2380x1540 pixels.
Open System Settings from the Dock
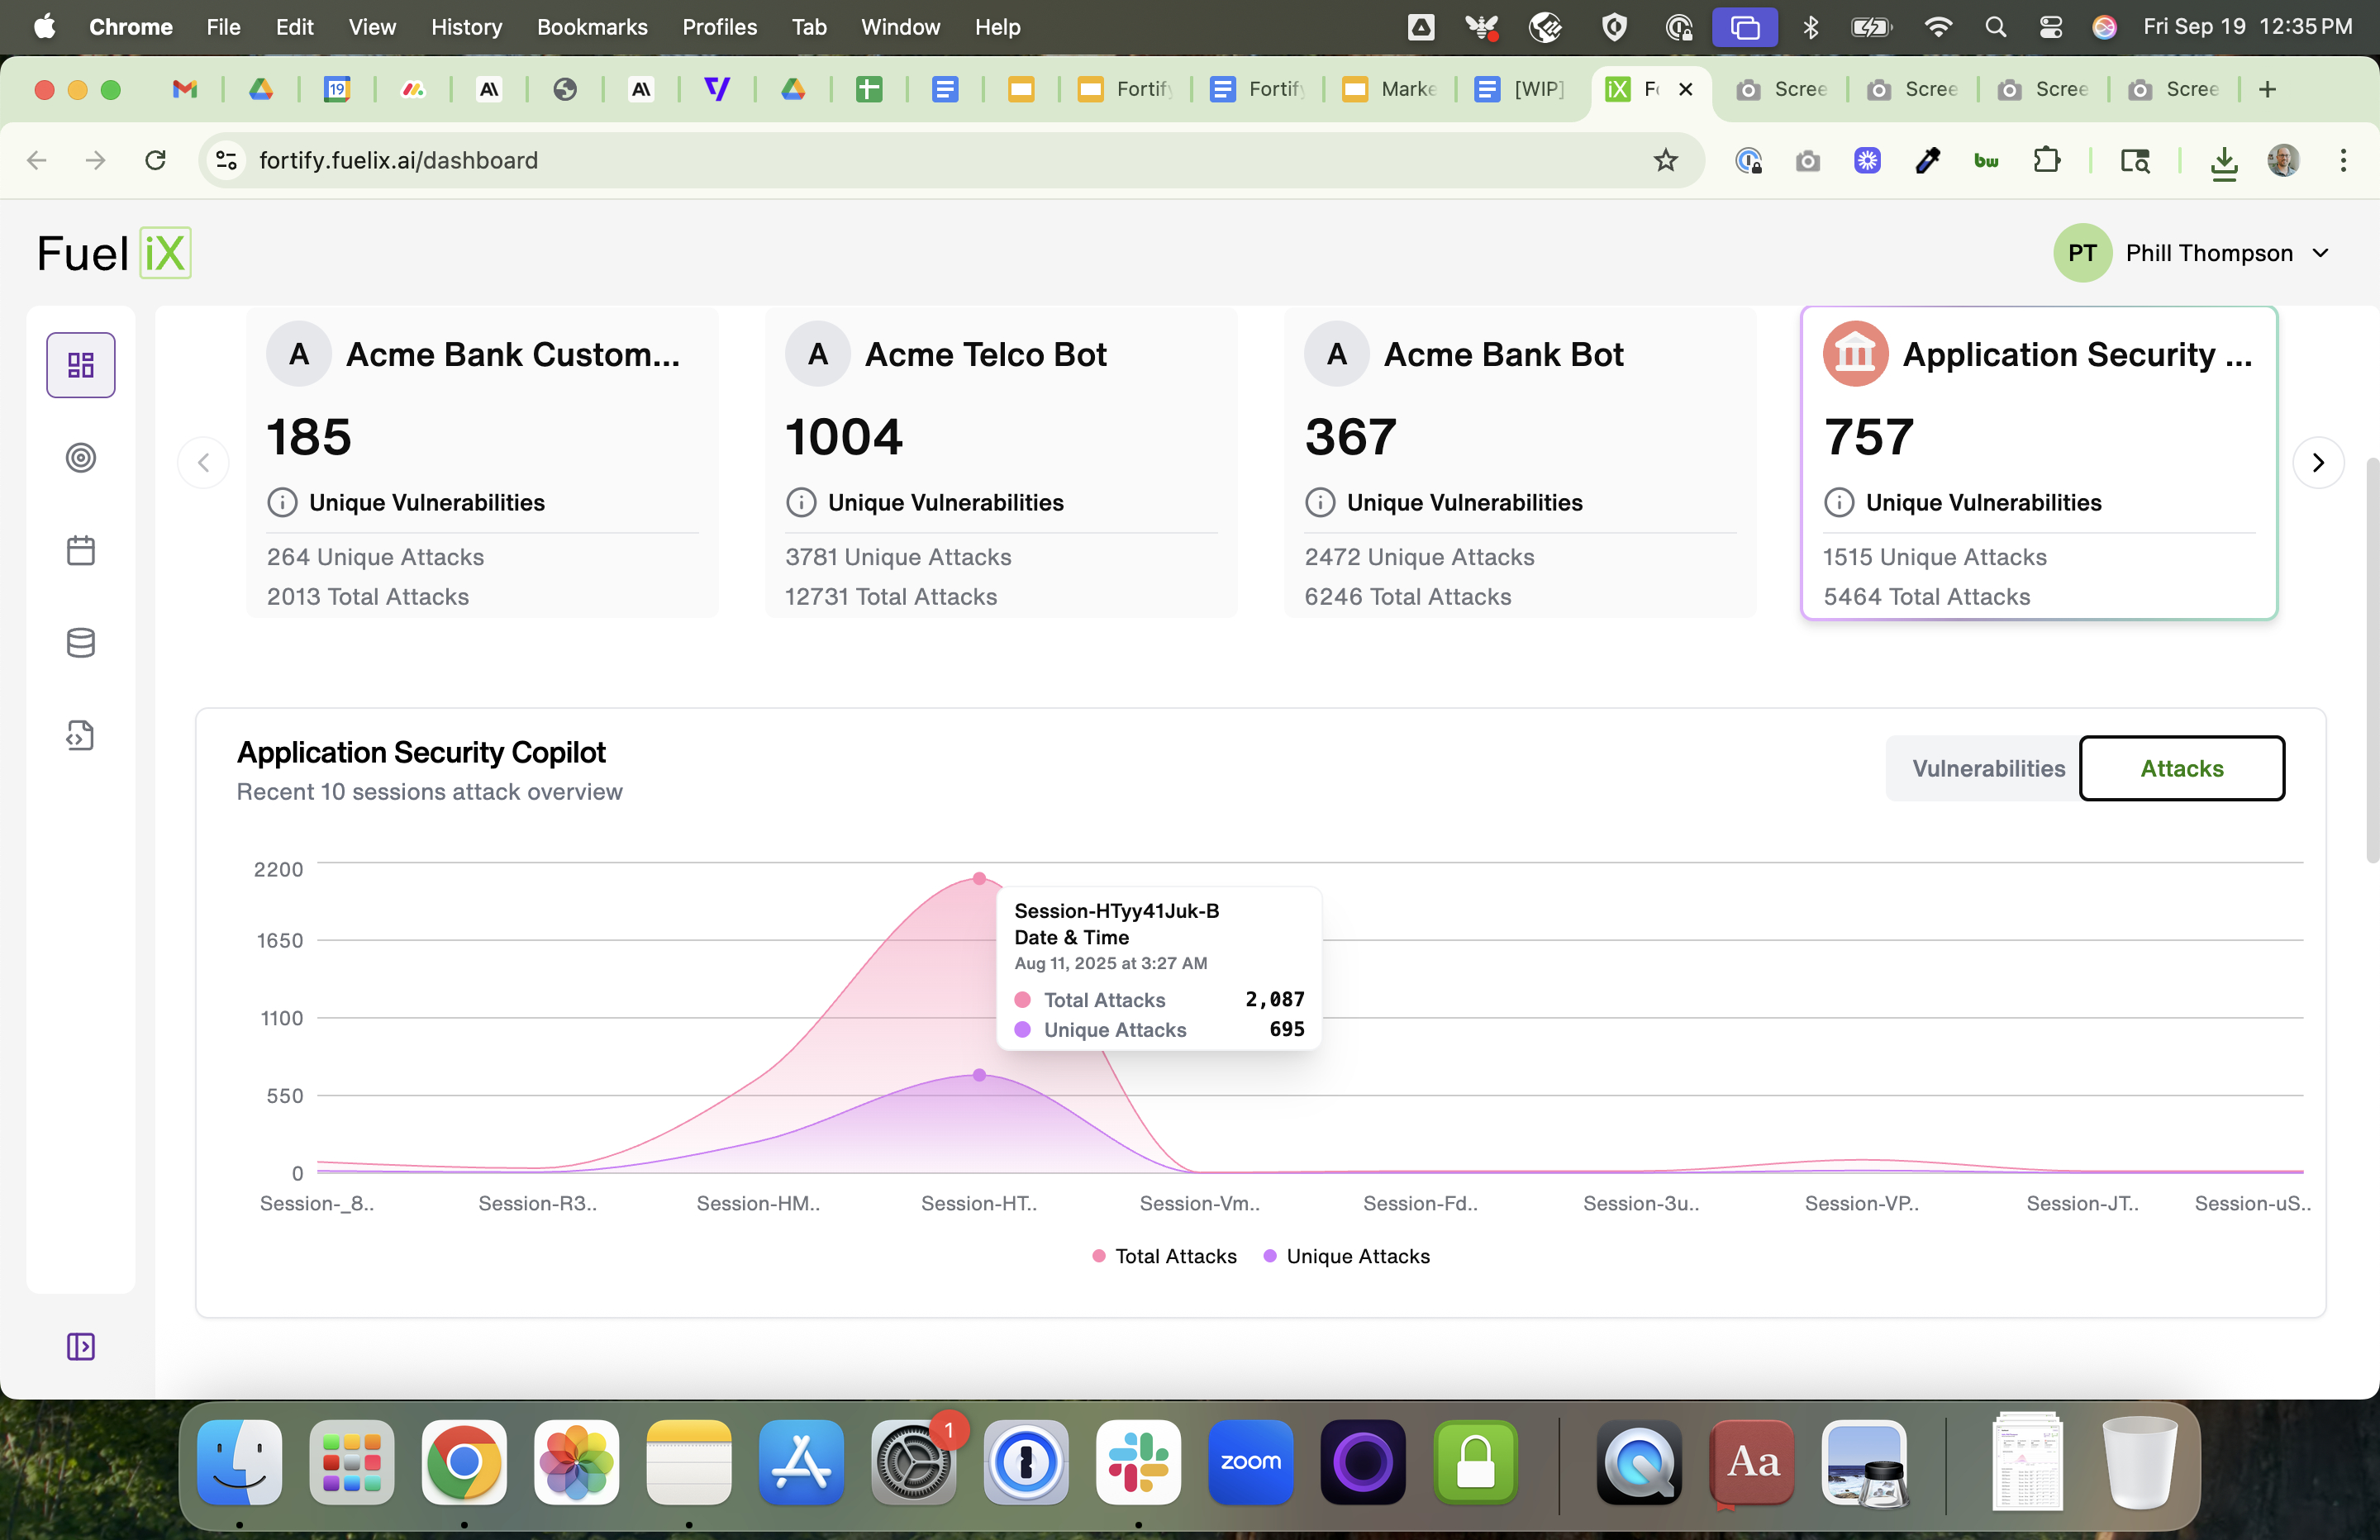913,1462
